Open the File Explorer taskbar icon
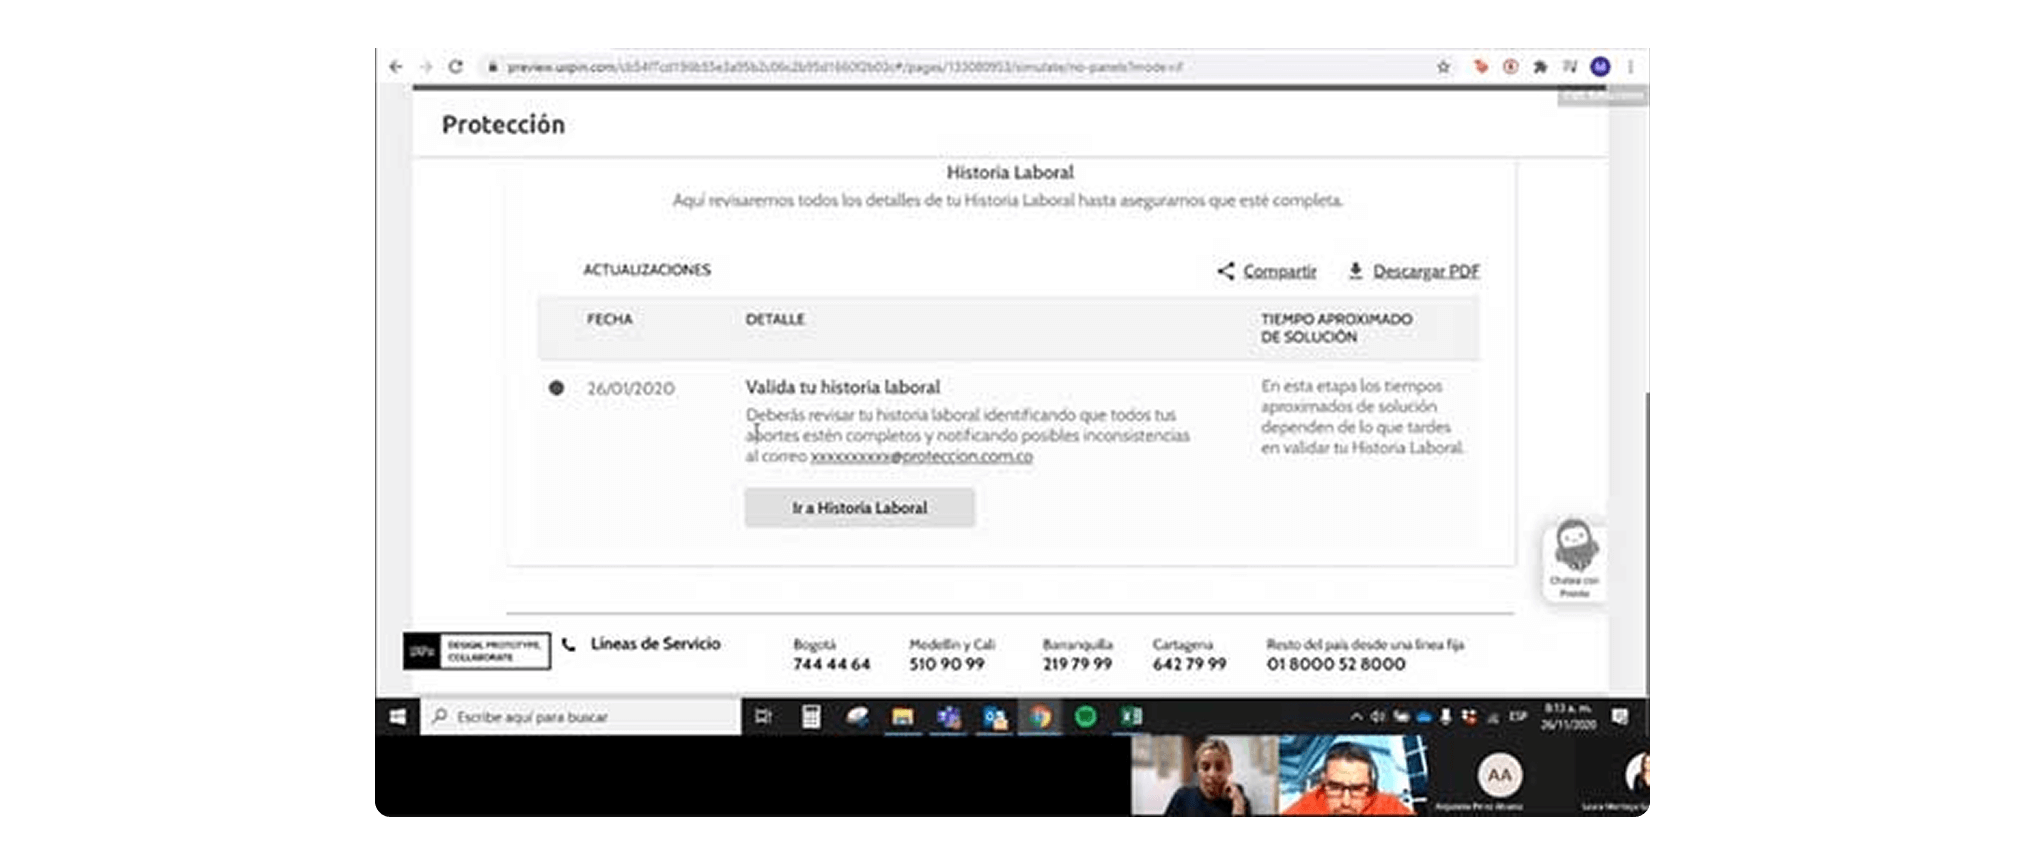The height and width of the screenshot is (865, 2026). pyautogui.click(x=902, y=717)
